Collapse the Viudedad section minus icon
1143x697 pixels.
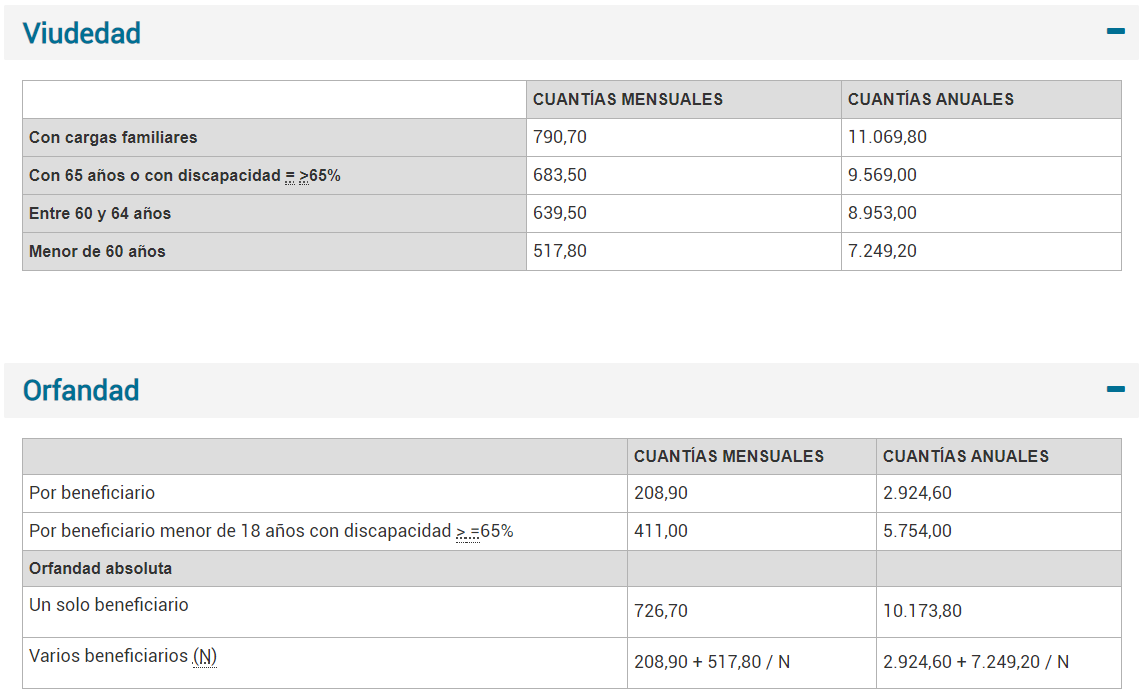1115,32
